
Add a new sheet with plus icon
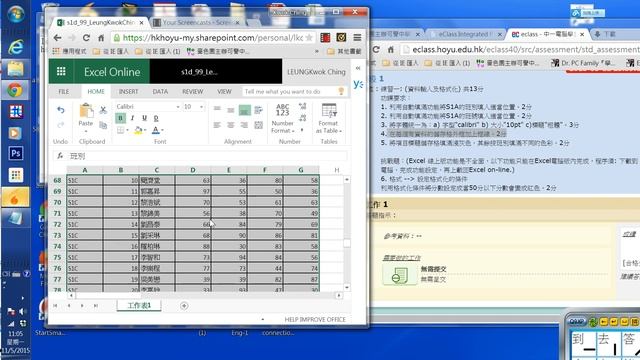tap(184, 306)
